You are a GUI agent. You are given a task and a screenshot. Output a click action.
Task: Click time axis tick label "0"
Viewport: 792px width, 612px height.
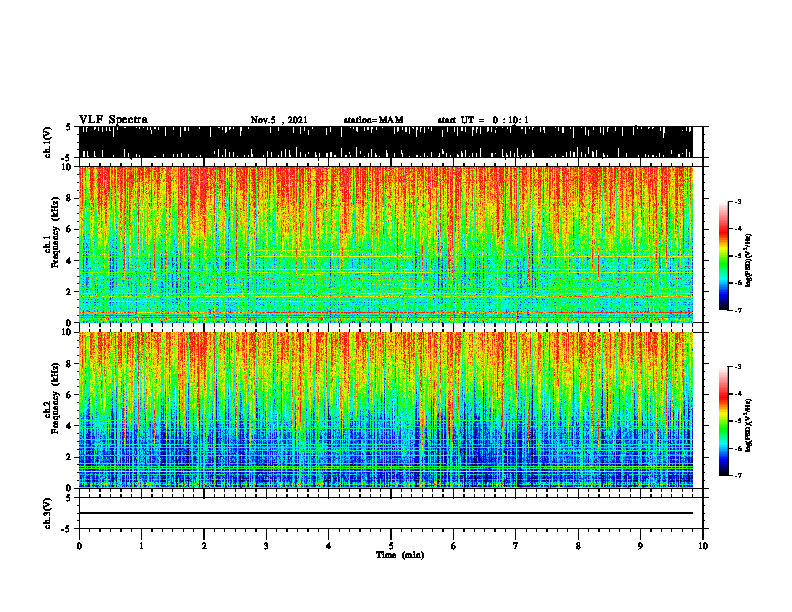click(x=79, y=546)
